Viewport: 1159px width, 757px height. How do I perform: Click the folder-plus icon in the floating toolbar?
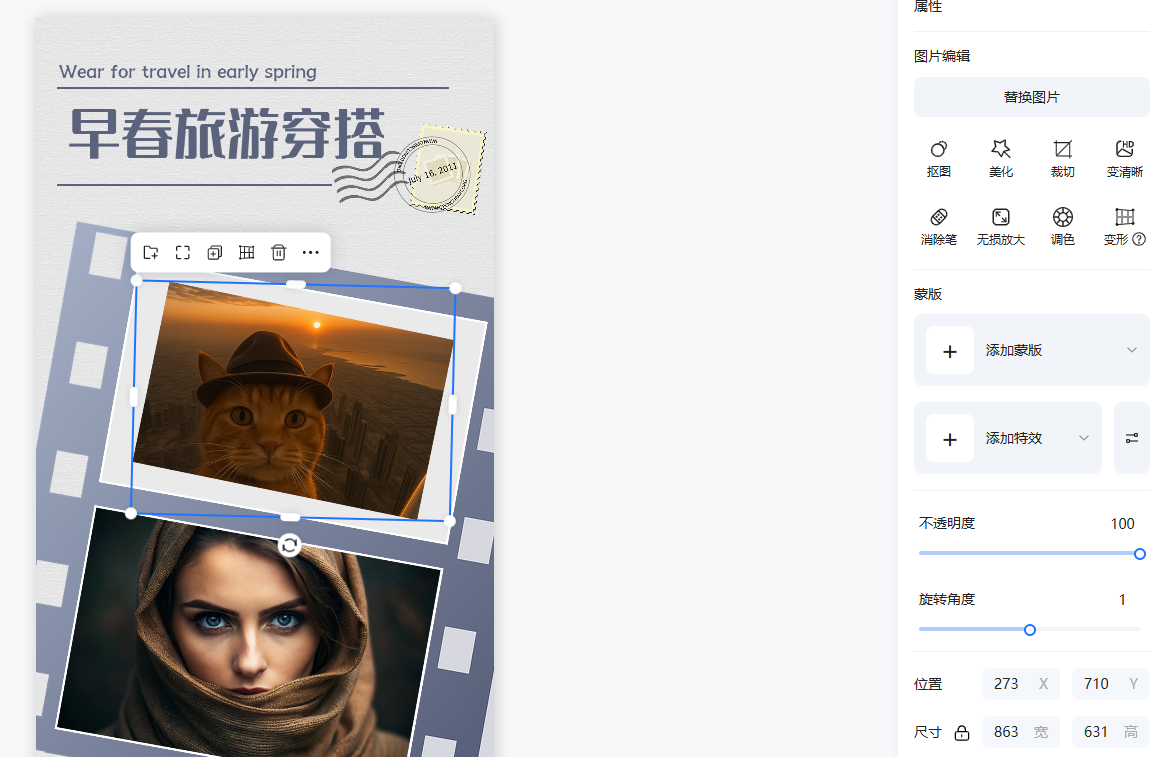tap(151, 253)
